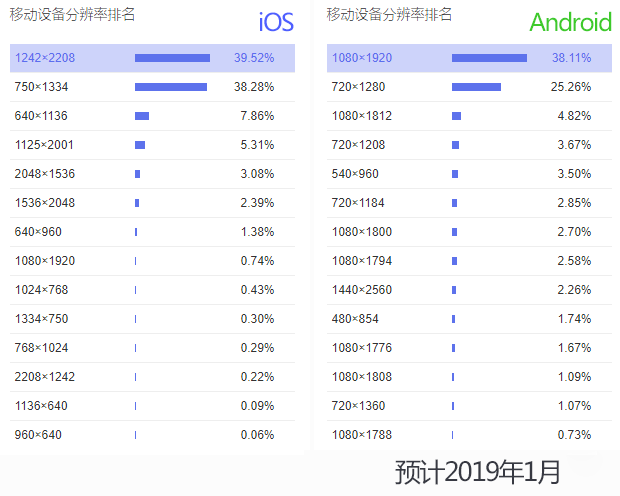Click the 1440×2560 resolution entry
Viewport: 620px width, 496px height.
click(364, 290)
